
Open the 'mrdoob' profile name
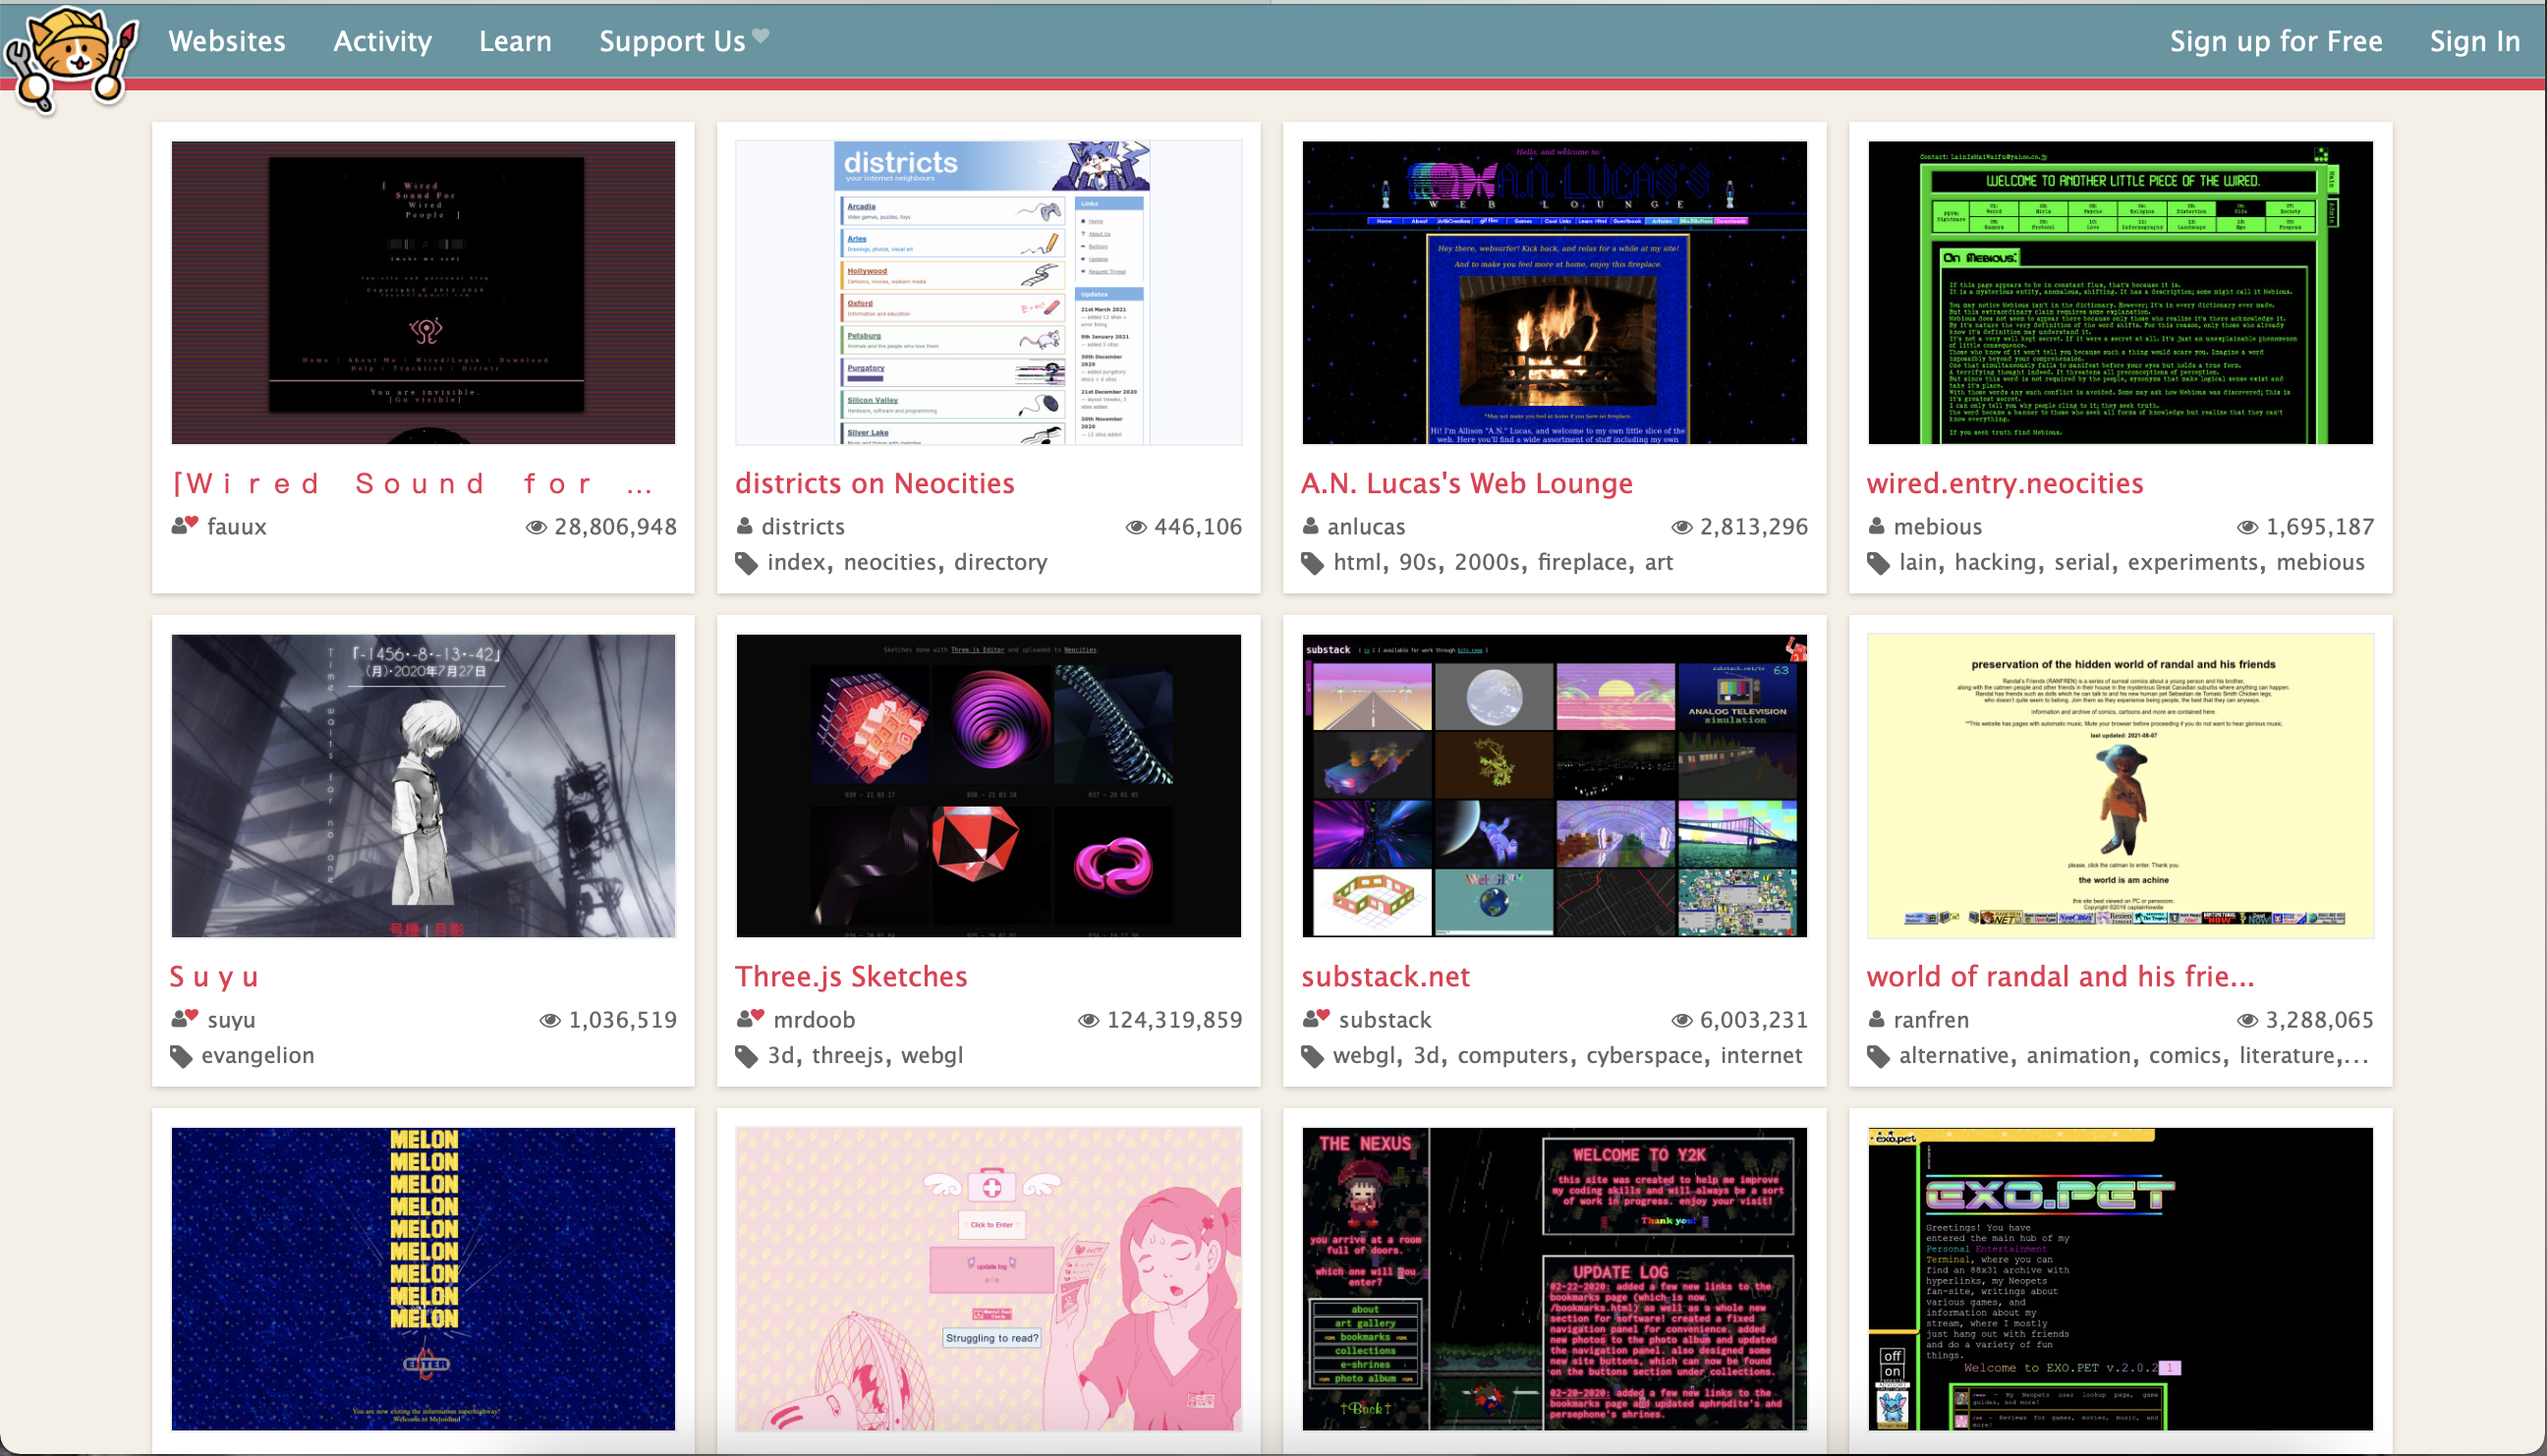pyautogui.click(x=814, y=1019)
